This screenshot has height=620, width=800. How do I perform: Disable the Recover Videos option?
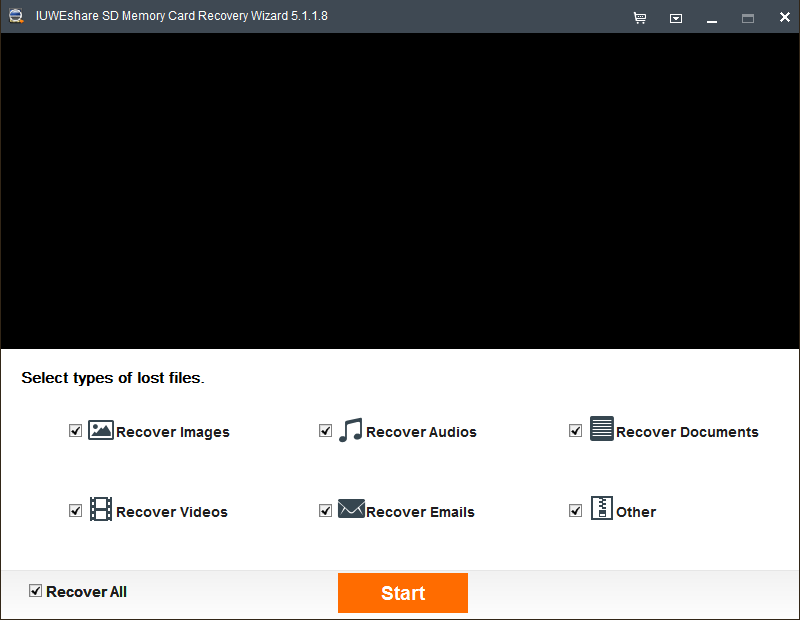point(75,510)
